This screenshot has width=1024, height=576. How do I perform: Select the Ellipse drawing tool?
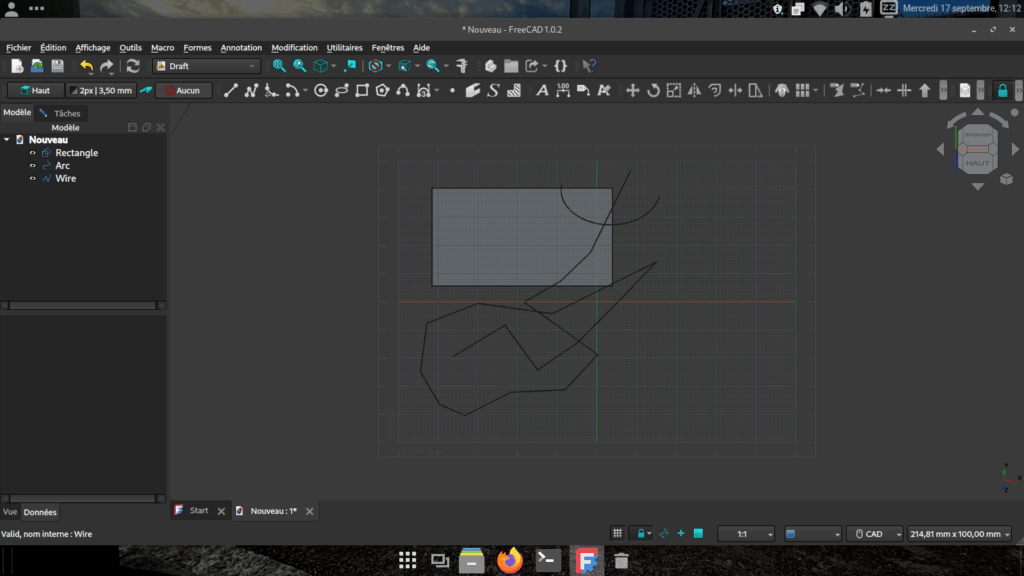342,91
